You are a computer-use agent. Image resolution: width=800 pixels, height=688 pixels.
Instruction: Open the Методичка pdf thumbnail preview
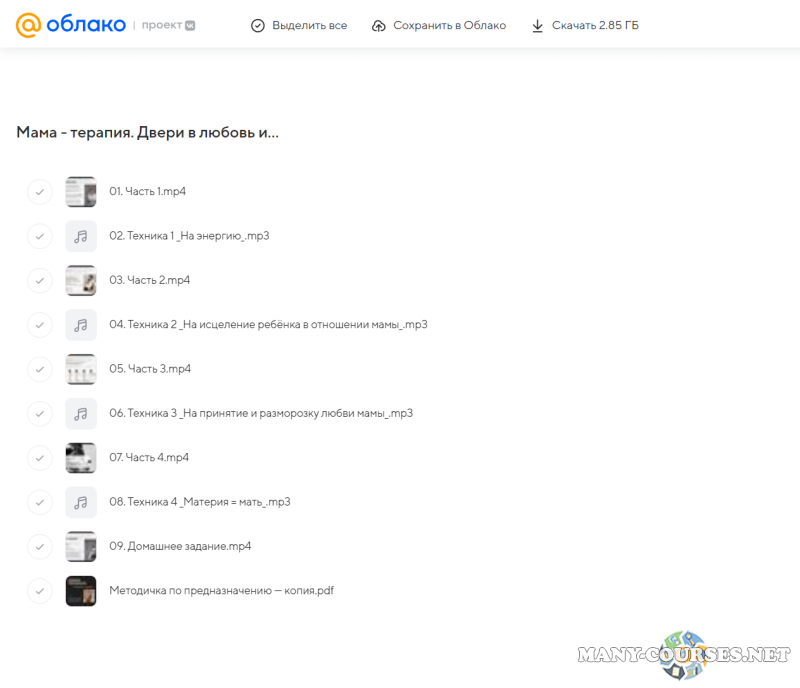click(x=81, y=591)
